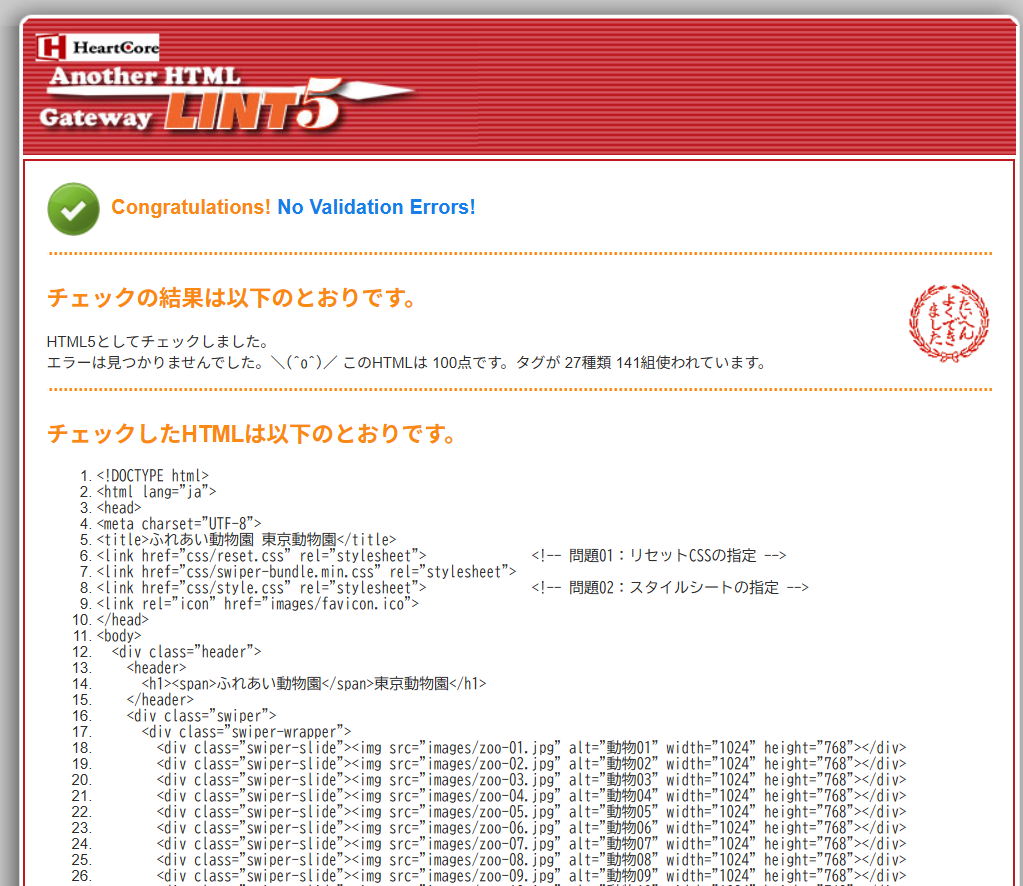
Task: Click the reset.css link code line
Action: point(261,555)
